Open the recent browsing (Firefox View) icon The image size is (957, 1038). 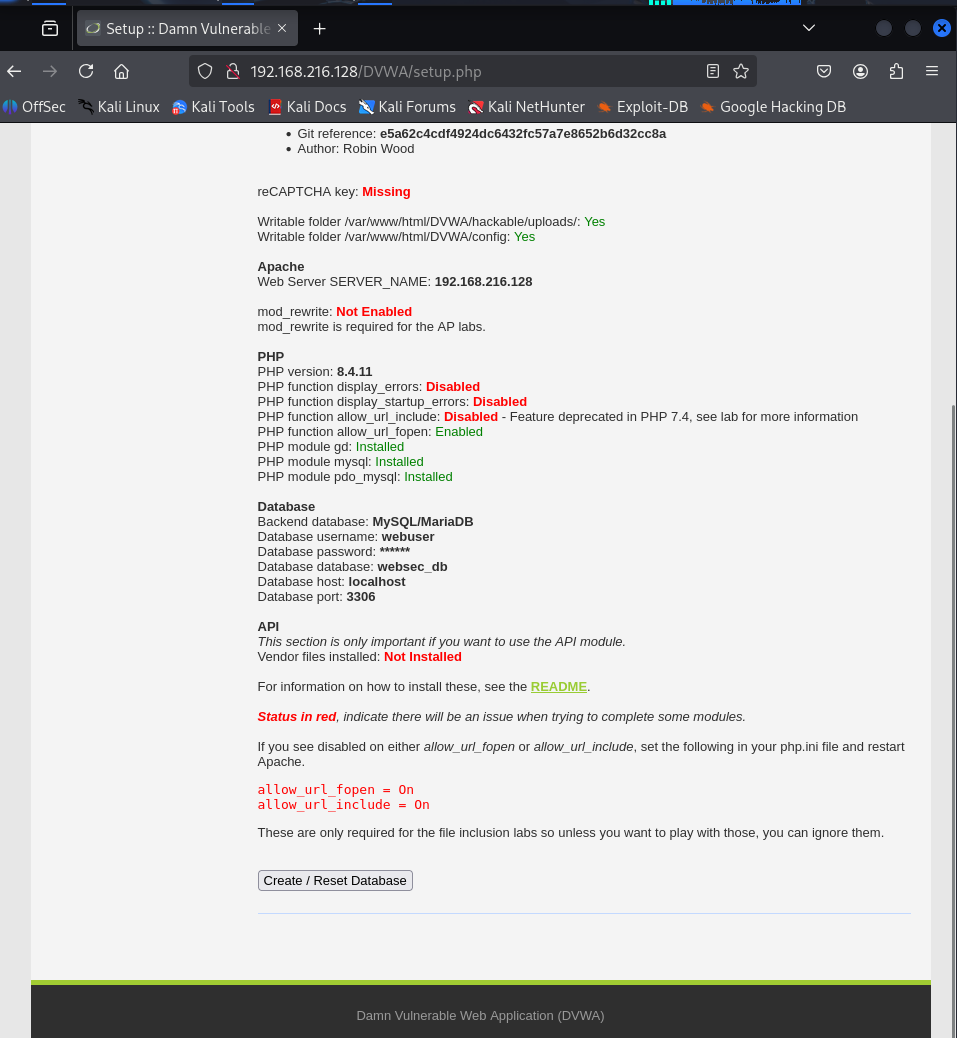(x=50, y=28)
